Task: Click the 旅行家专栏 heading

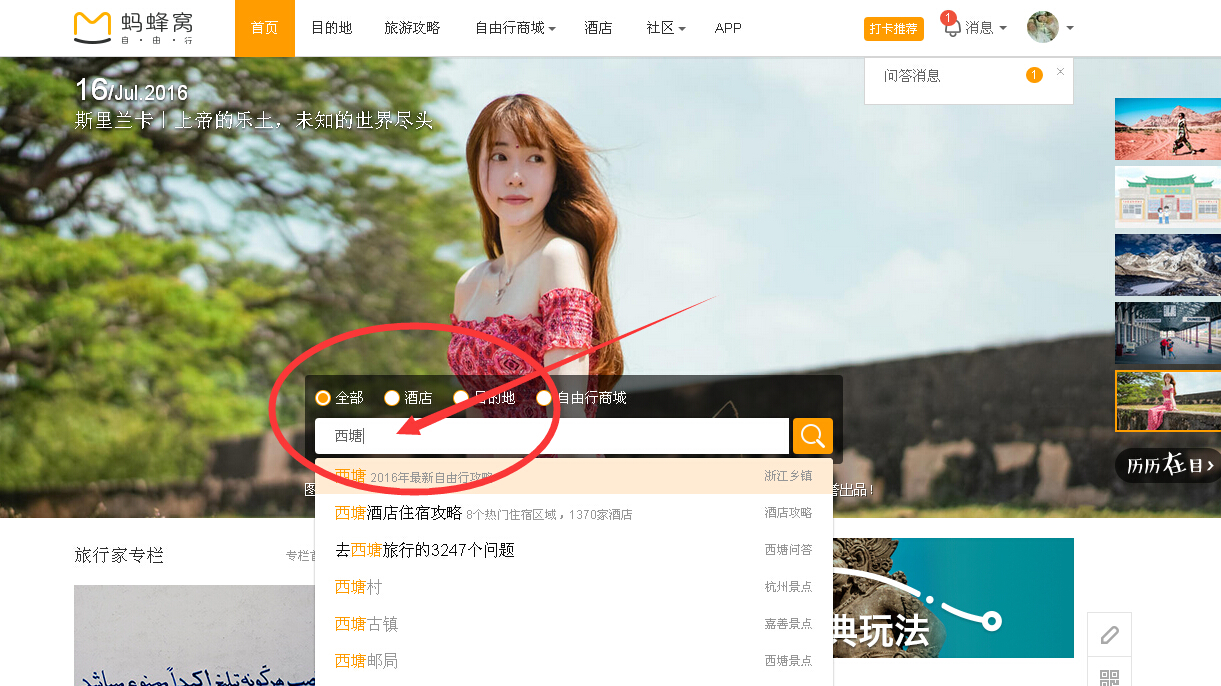Action: pyautogui.click(x=119, y=555)
